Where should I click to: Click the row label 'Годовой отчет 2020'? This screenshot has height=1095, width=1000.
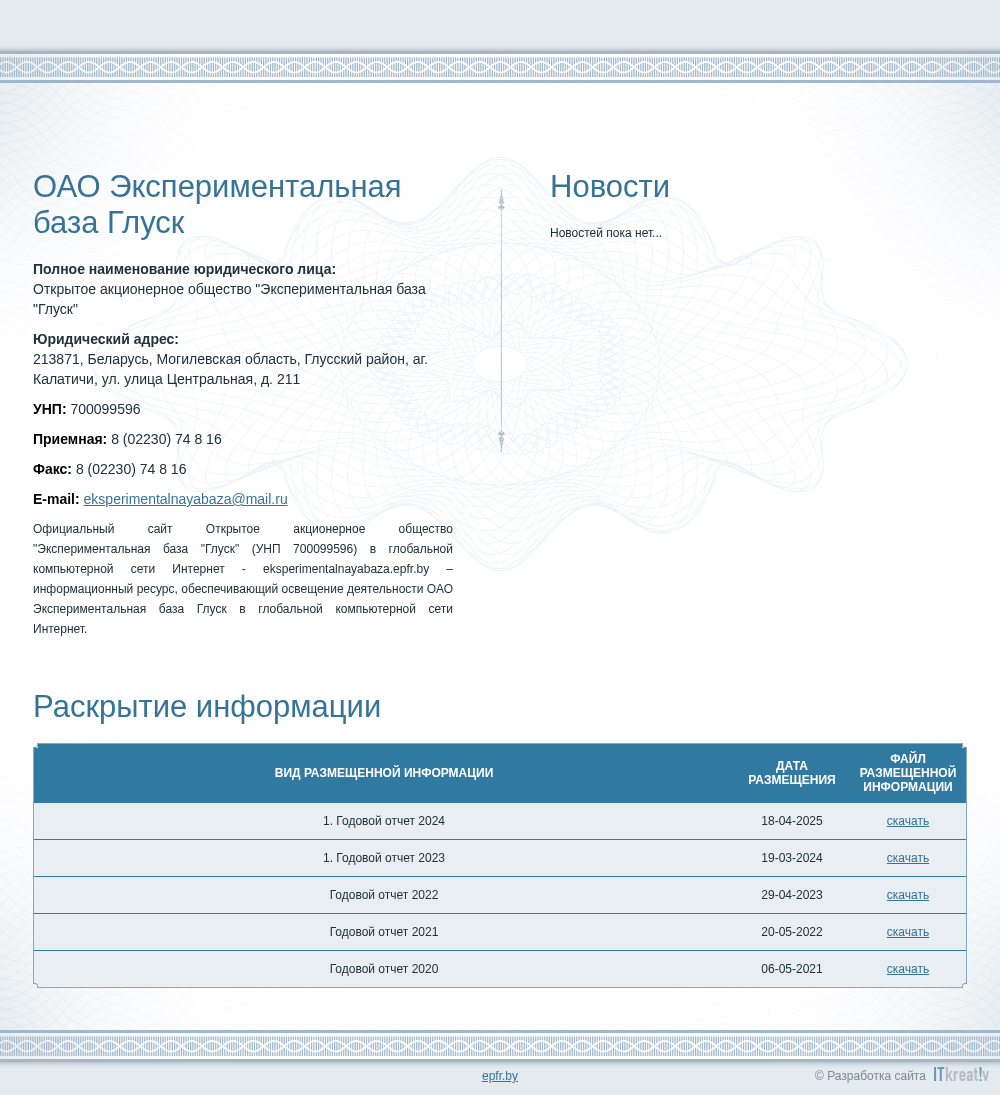pos(383,969)
